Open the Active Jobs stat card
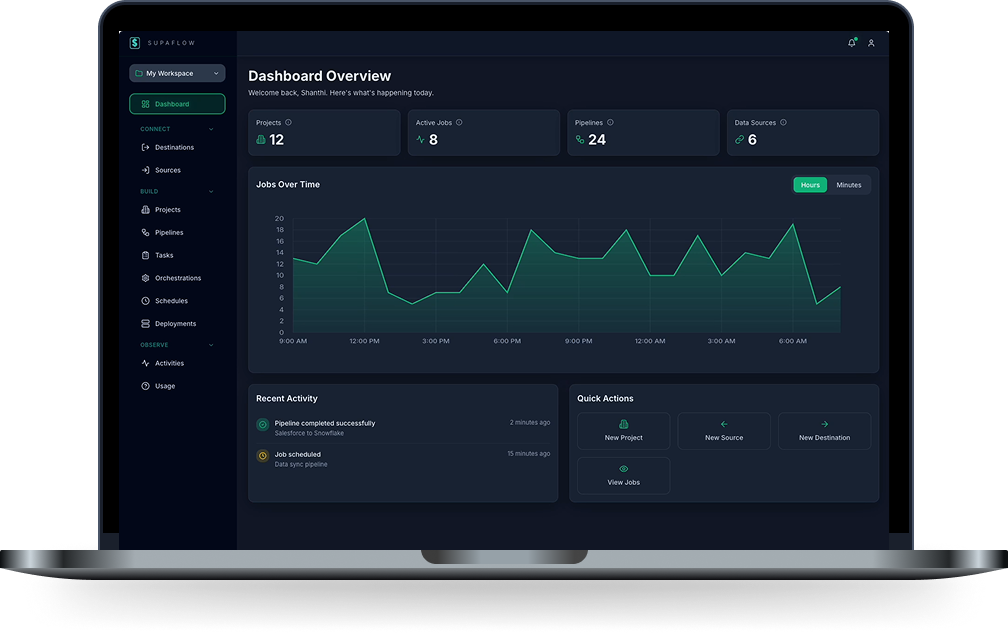The image size is (1008, 635). coord(483,132)
